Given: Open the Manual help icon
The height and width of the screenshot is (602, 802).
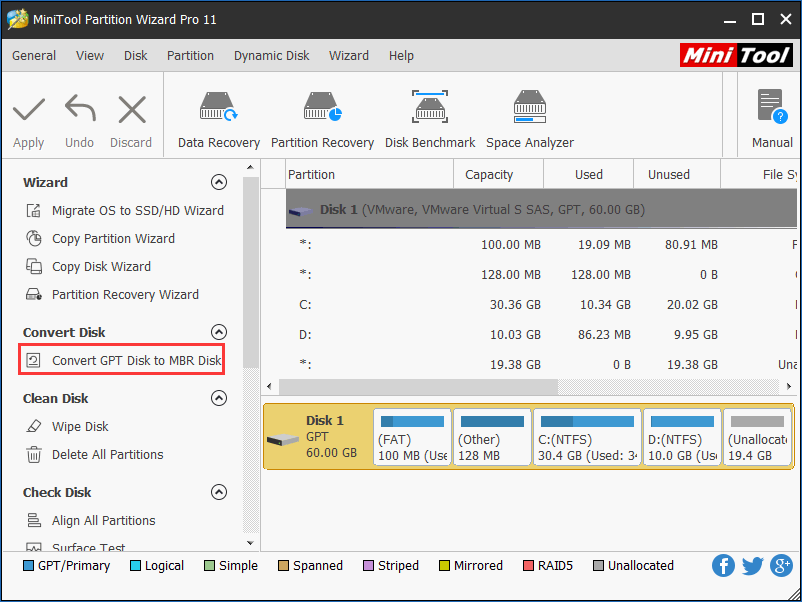Looking at the screenshot, I should 772,107.
